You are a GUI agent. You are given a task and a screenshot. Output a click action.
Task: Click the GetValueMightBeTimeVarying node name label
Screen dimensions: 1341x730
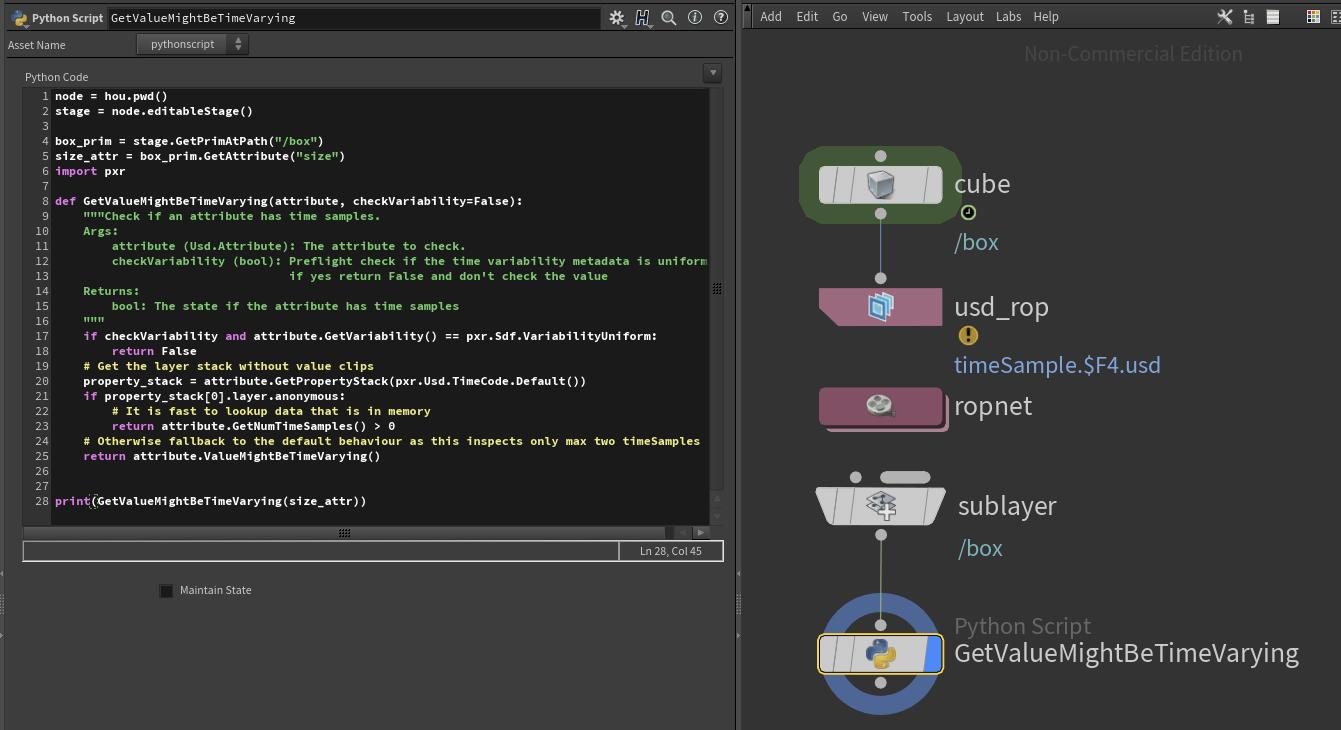(x=1127, y=653)
